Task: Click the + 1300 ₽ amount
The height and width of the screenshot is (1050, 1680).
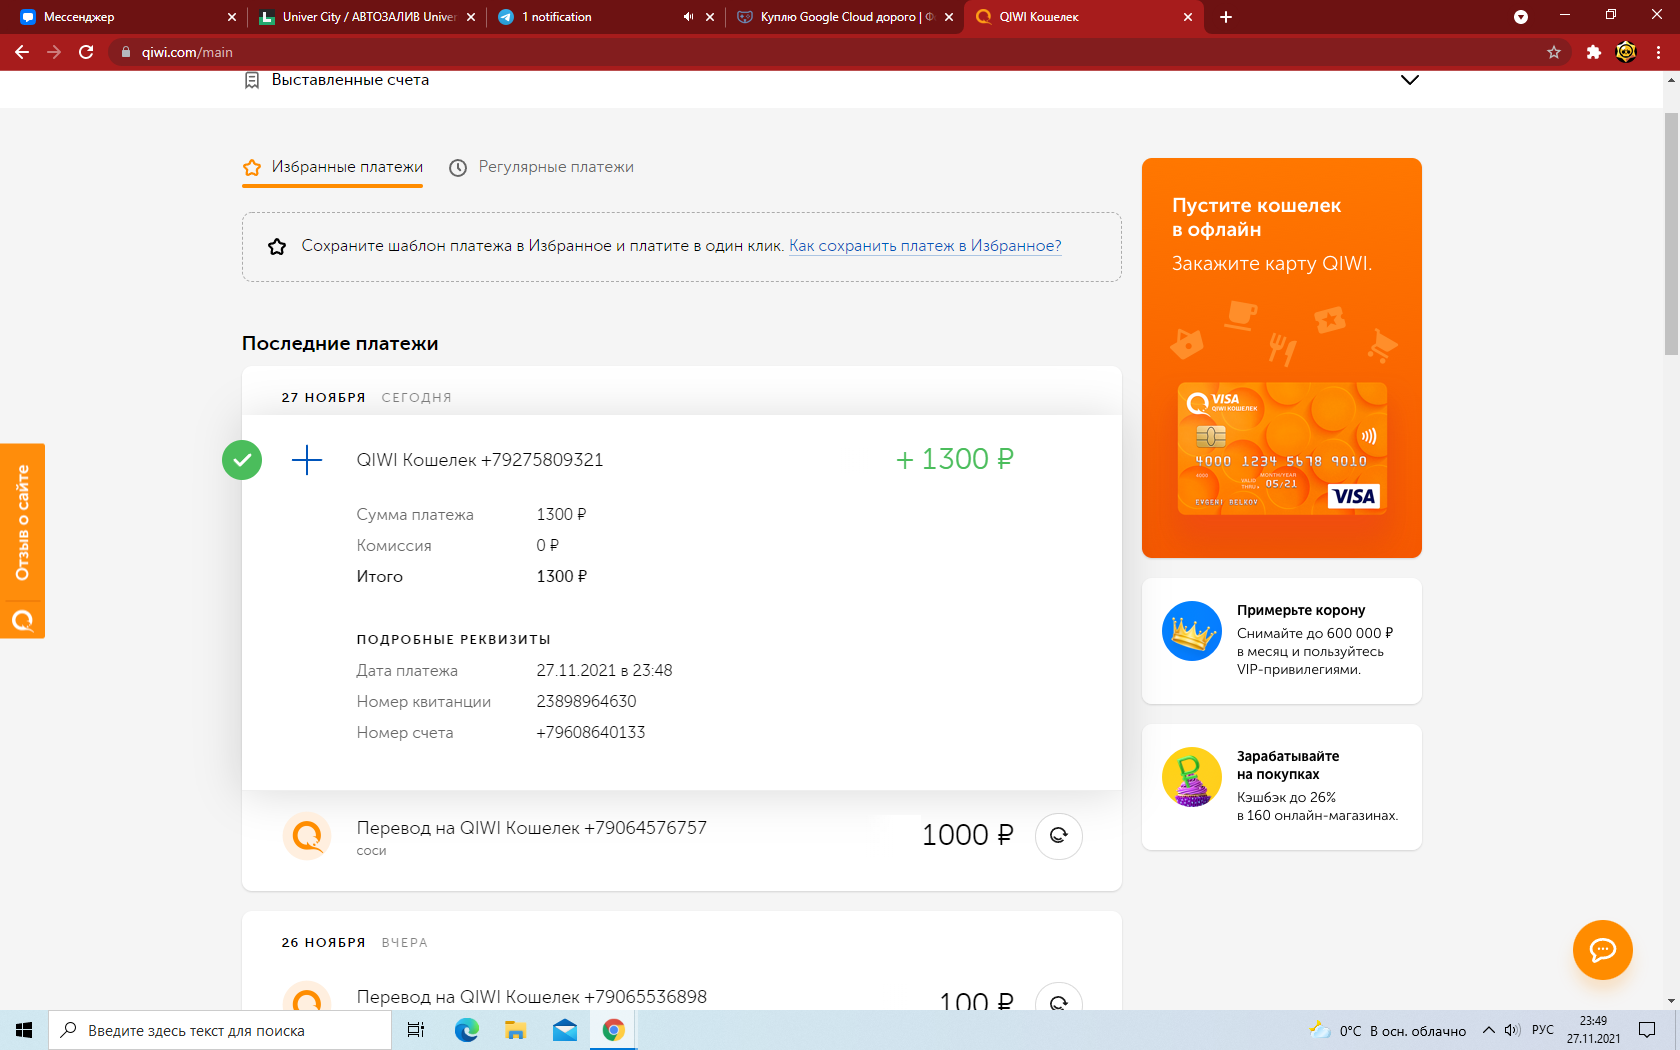Action: pyautogui.click(x=955, y=459)
